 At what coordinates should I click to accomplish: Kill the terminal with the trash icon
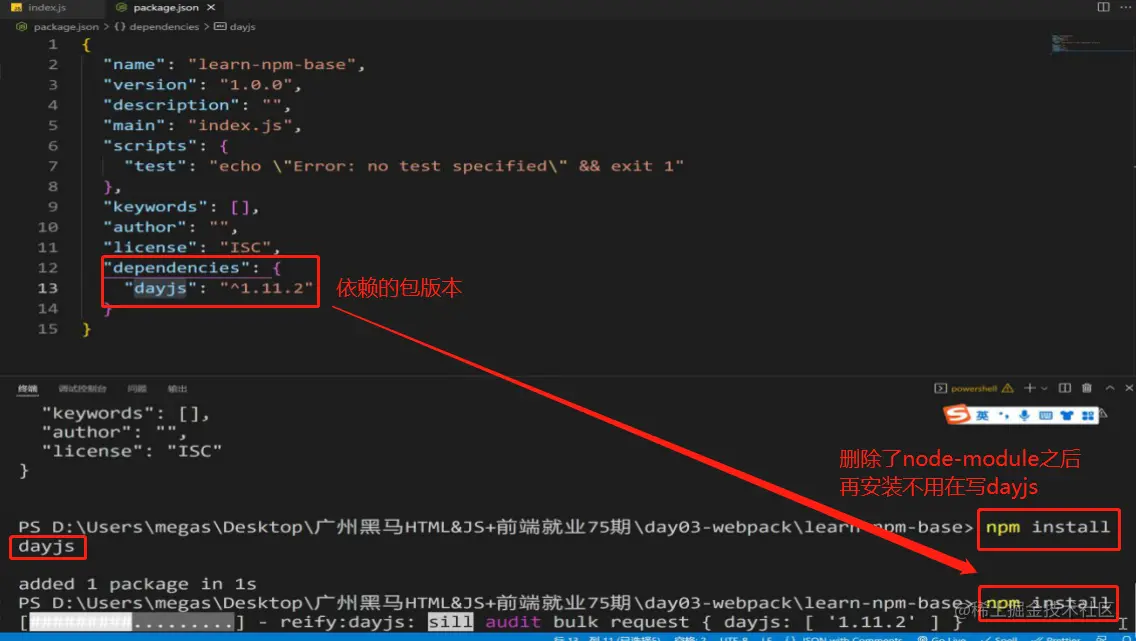[1086, 388]
